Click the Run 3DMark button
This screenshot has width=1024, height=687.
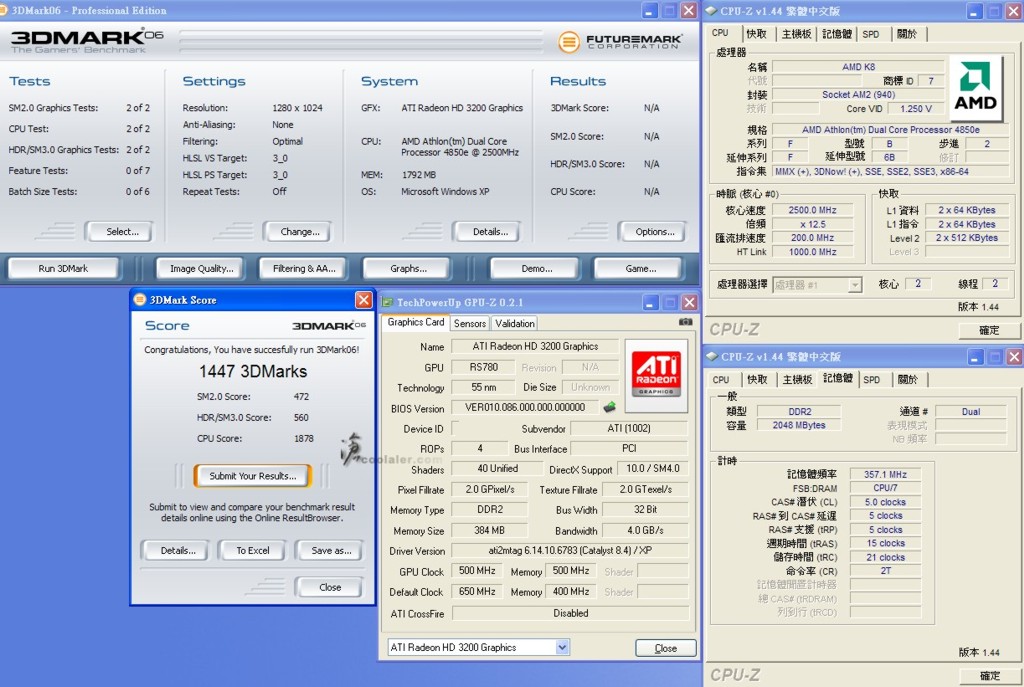click(x=63, y=268)
